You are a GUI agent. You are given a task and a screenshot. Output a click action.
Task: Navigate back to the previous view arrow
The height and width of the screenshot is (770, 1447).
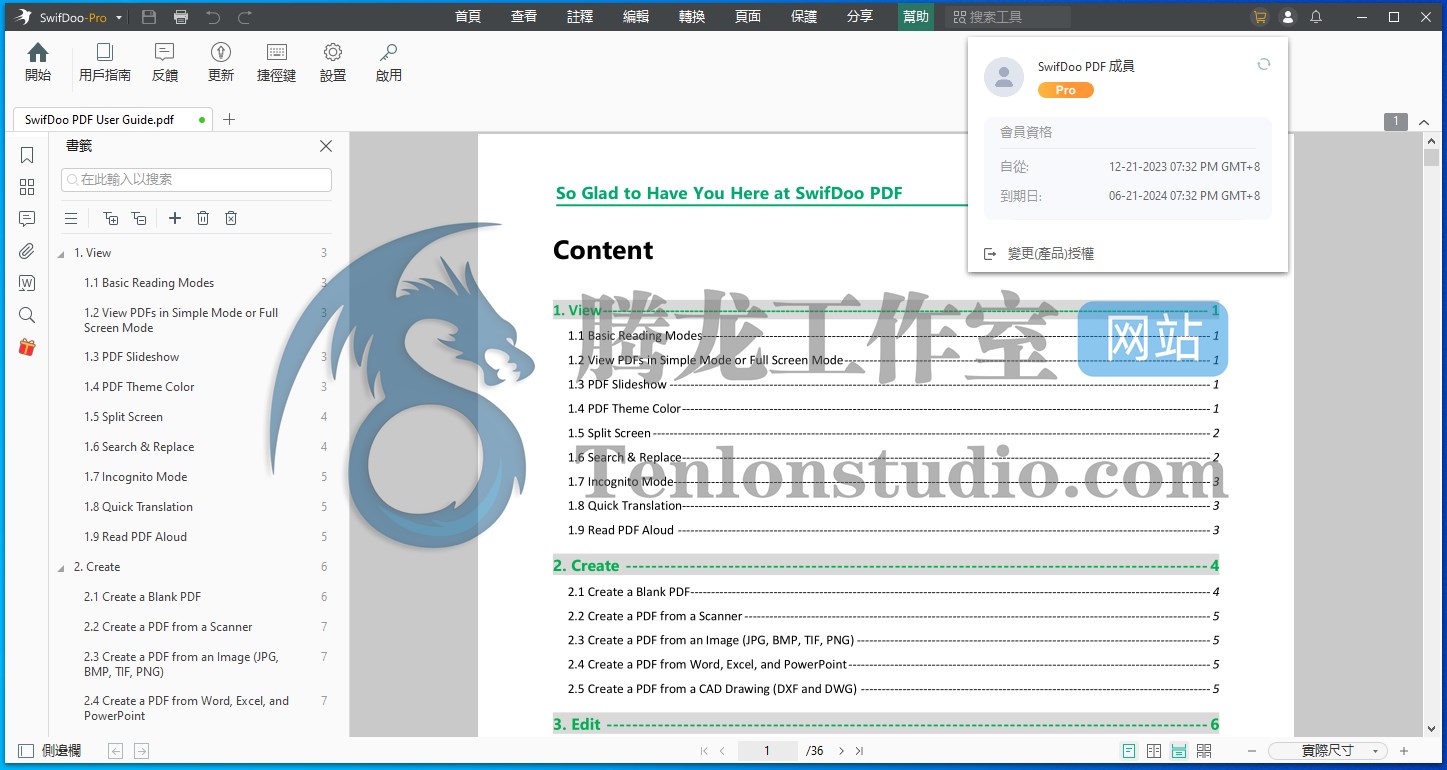click(115, 750)
